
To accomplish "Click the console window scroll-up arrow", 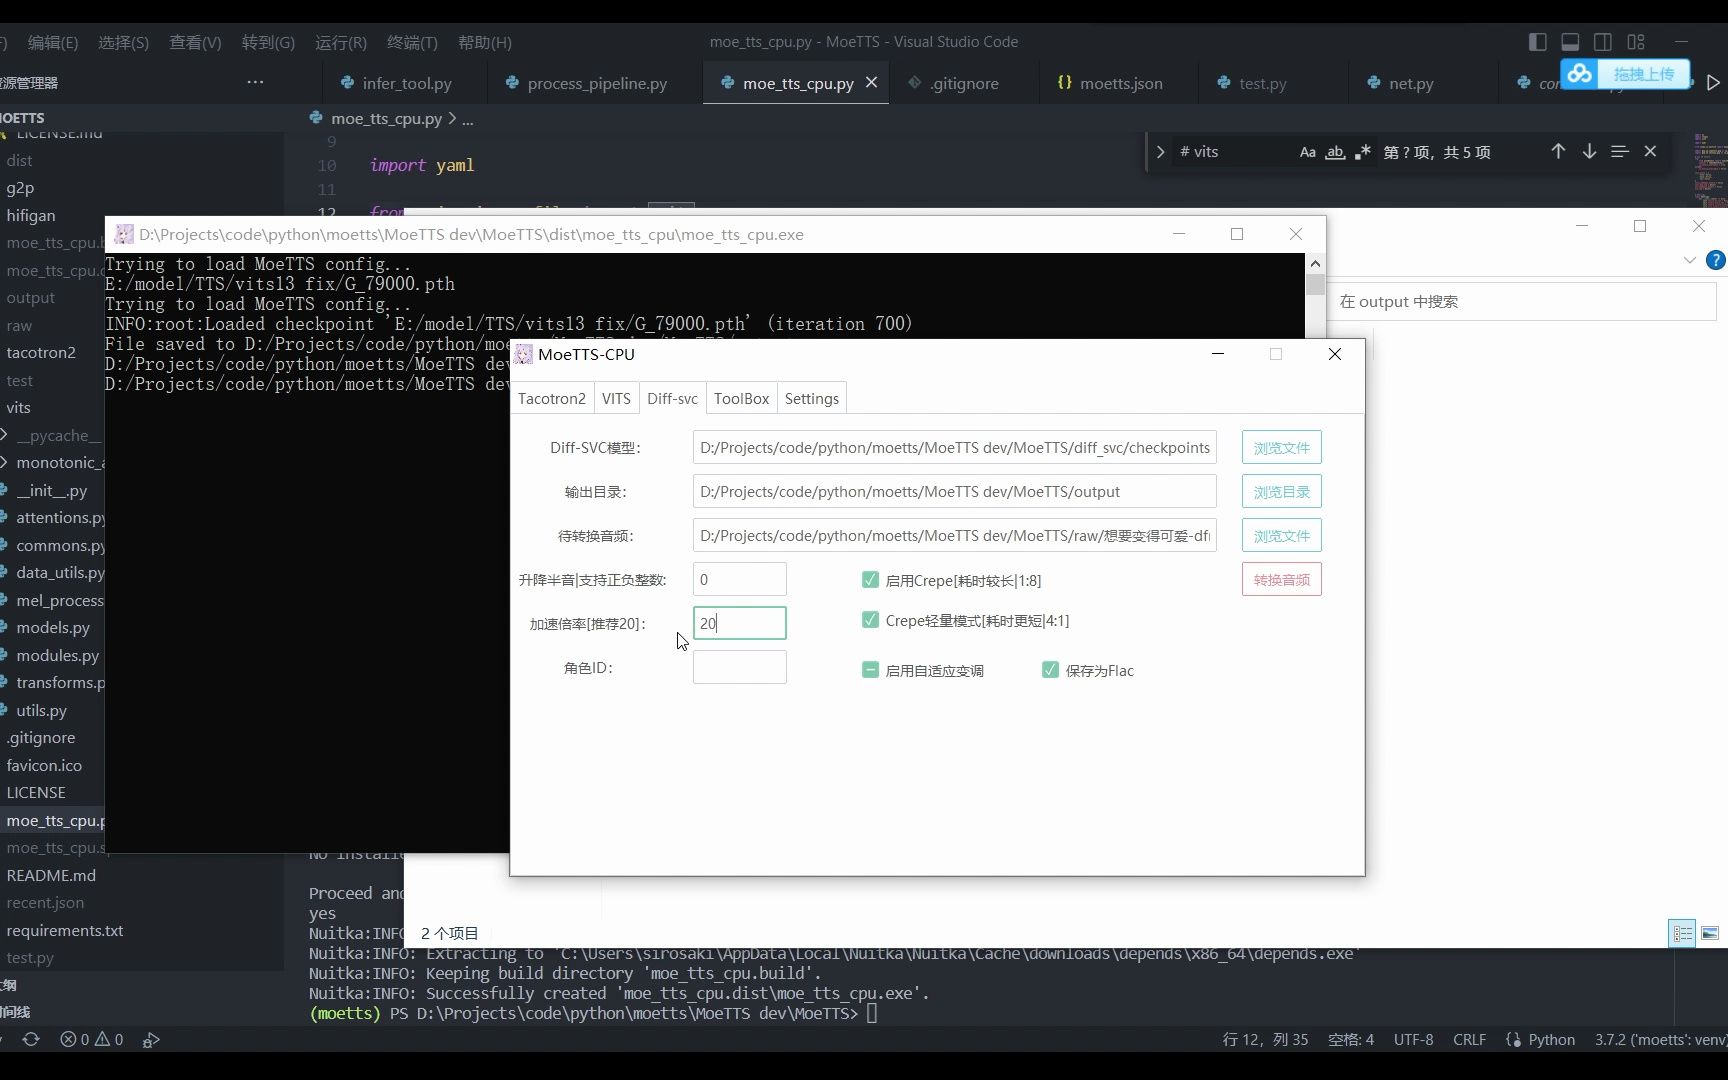I will tap(1315, 263).
